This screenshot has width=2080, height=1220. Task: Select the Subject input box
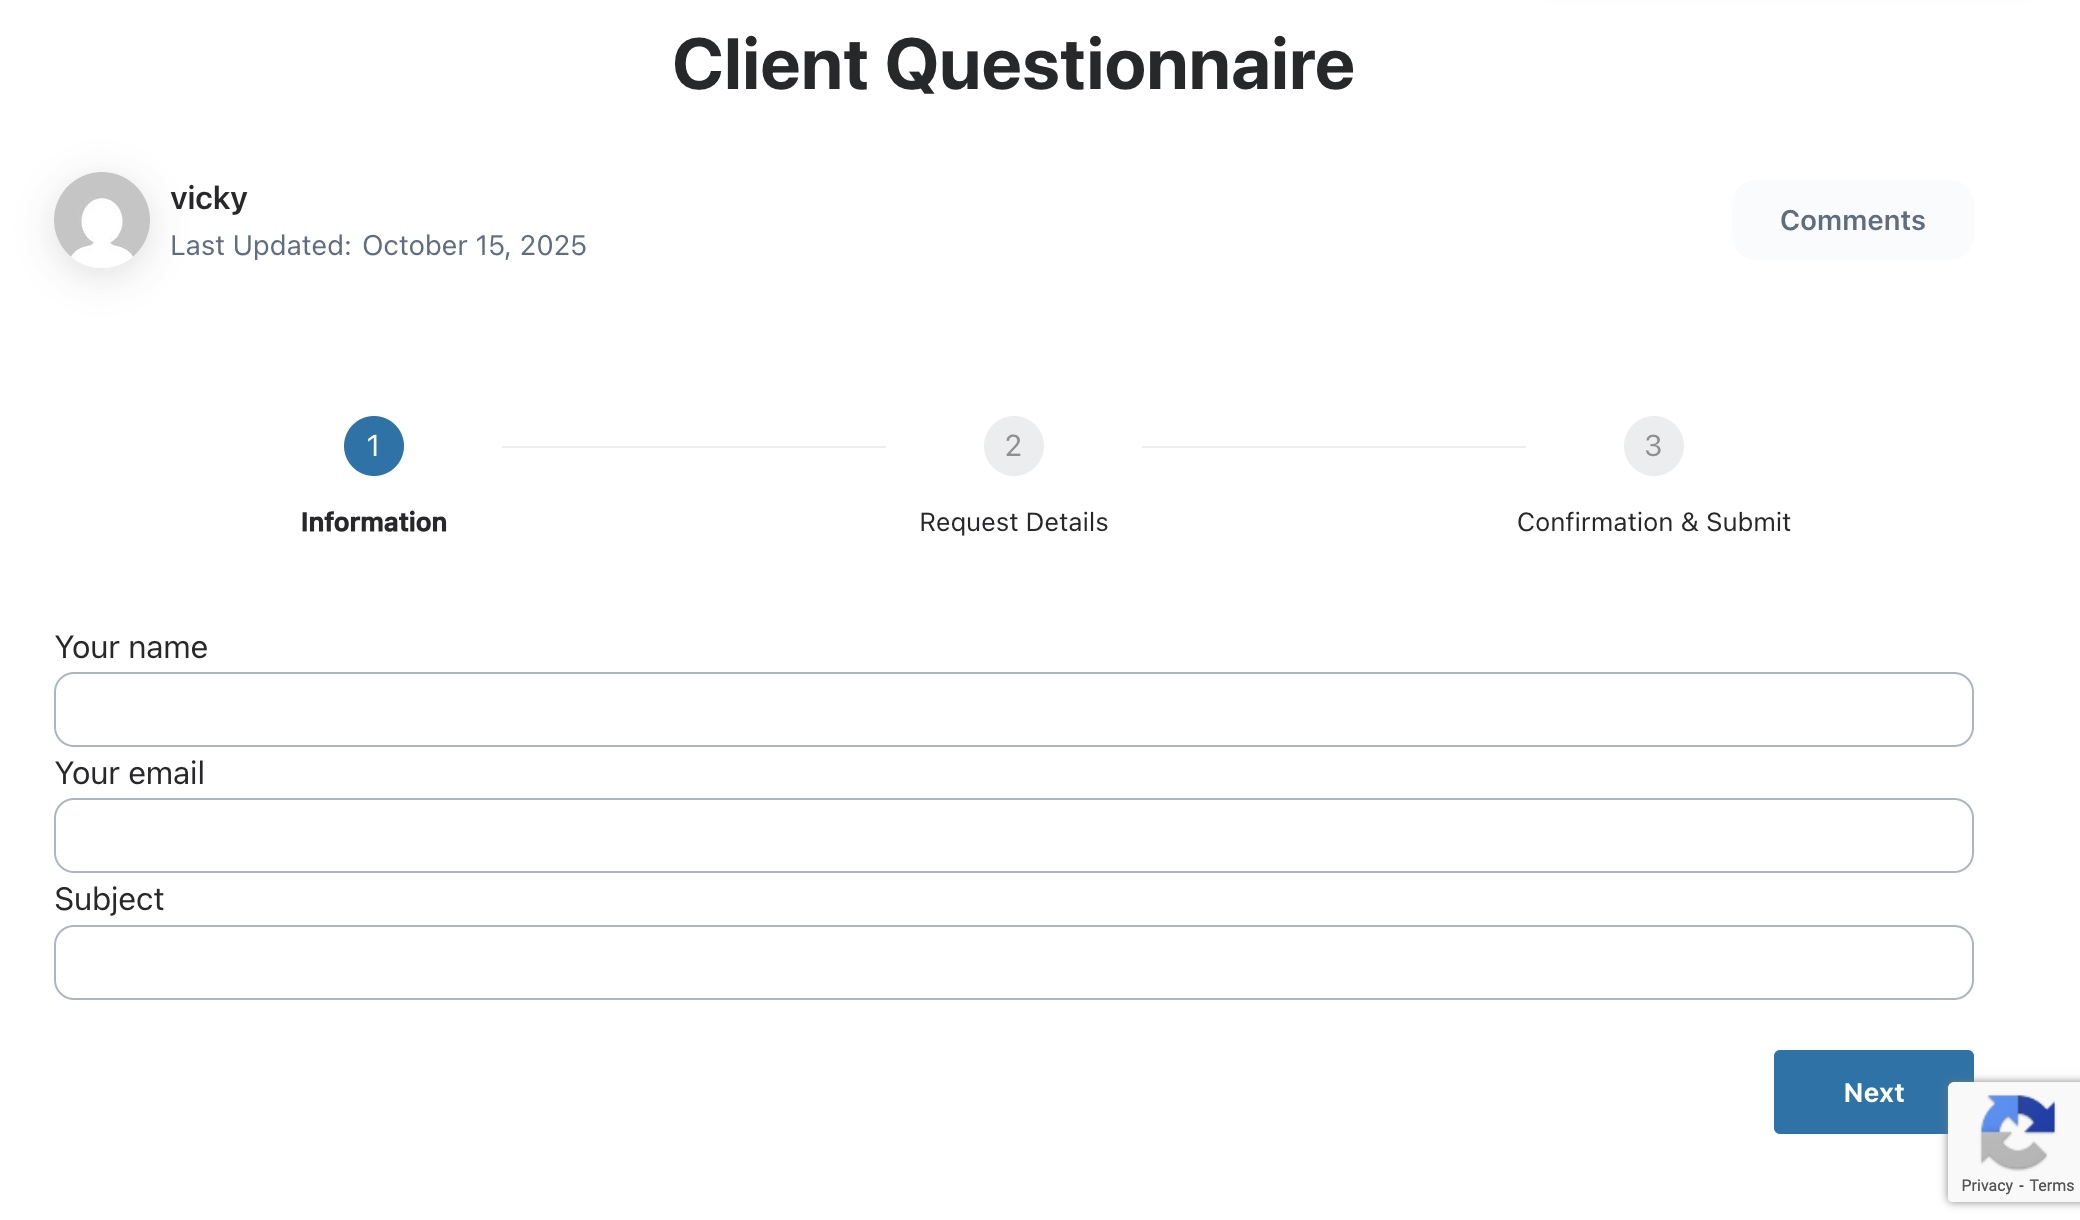[1013, 962]
